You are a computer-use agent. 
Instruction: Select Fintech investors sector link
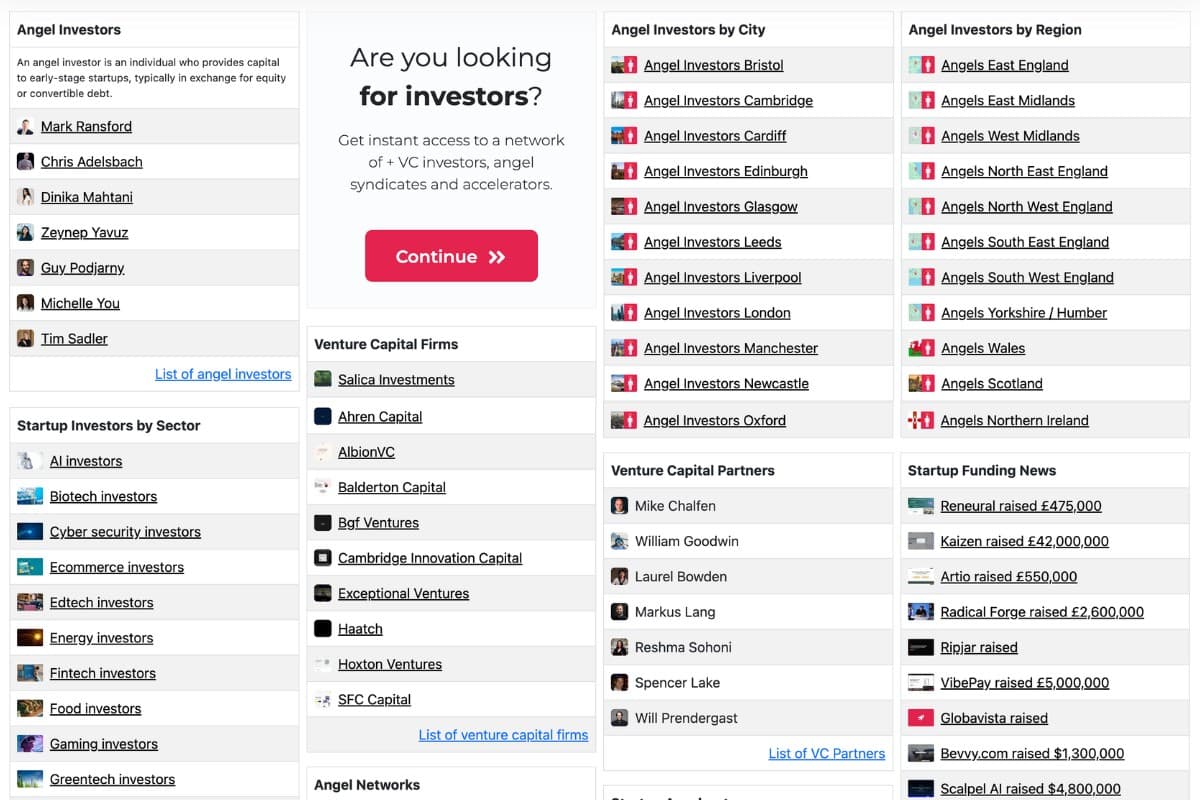pos(103,674)
